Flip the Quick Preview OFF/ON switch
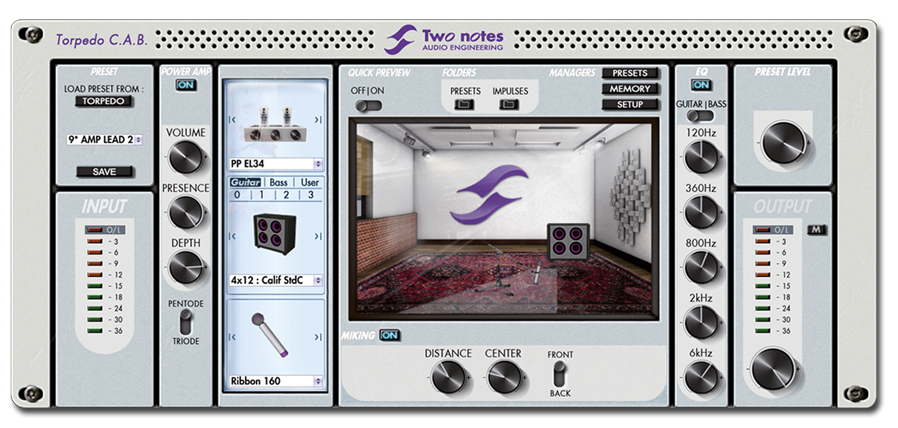 coord(368,105)
